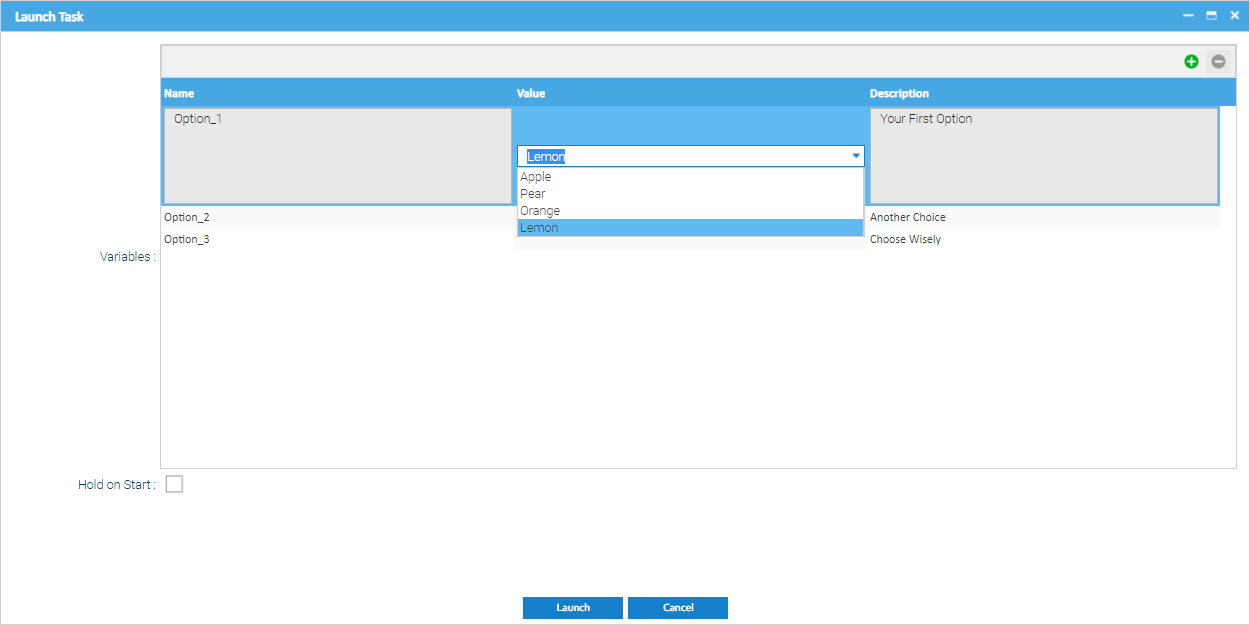Viewport: 1250px width, 625px height.
Task: Select the highlighted Lemon list option
Action: click(540, 228)
